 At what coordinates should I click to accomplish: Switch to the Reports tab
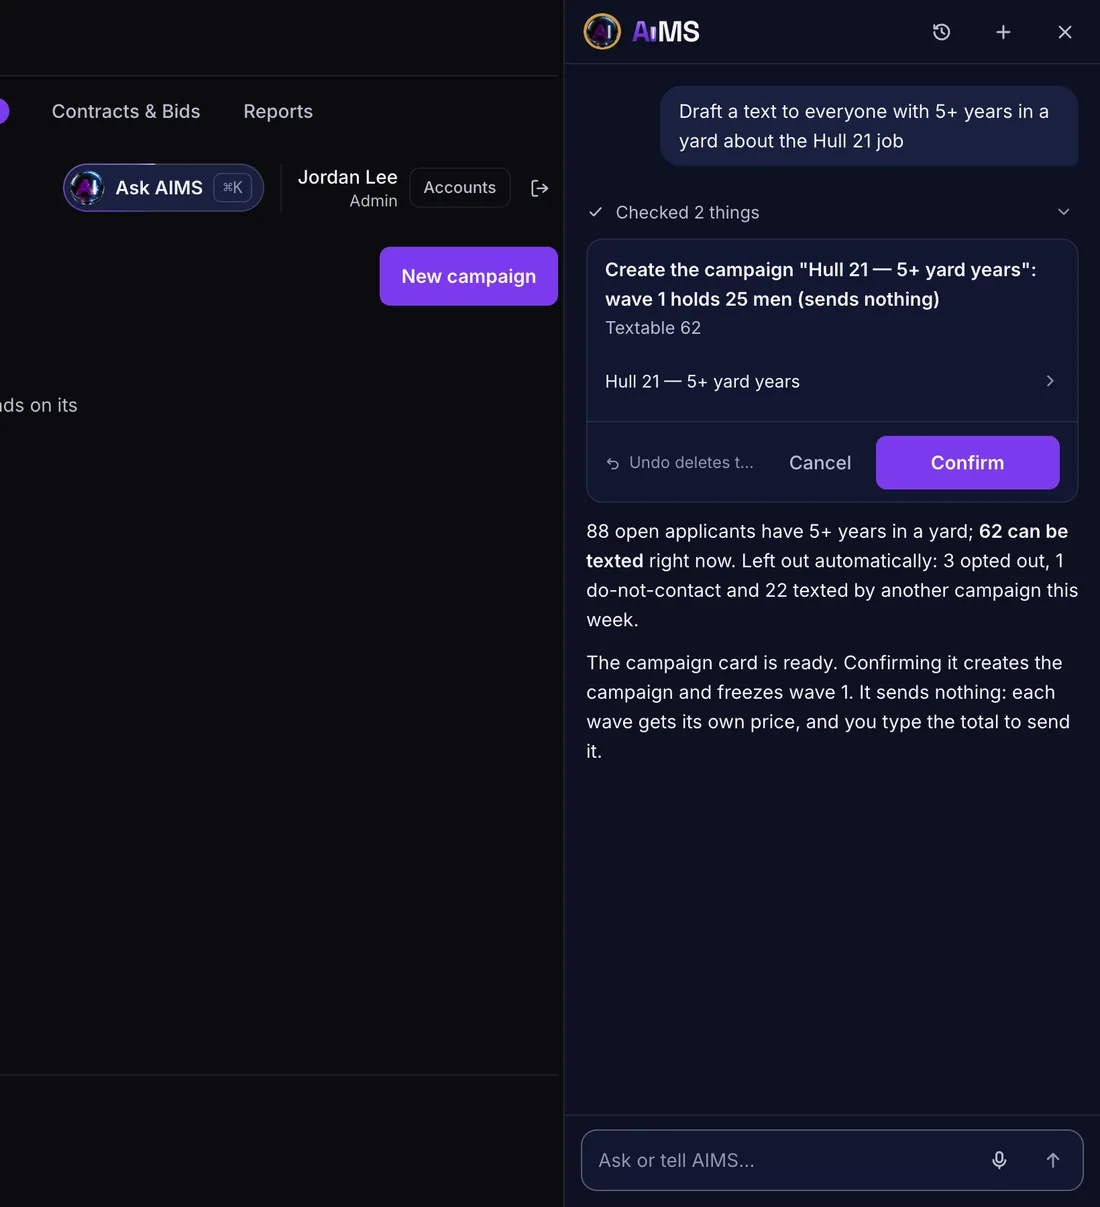pos(278,111)
